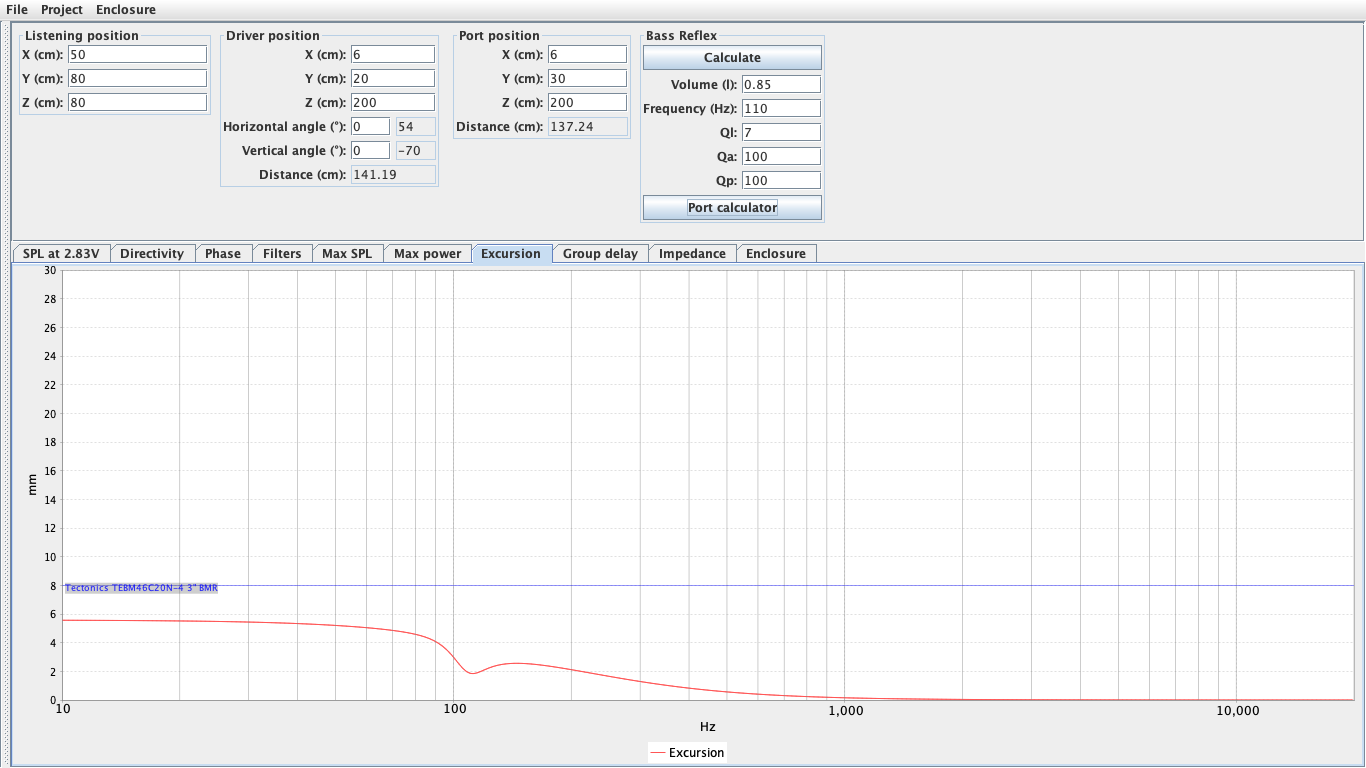Click the Bass Reflex Calculate button

click(x=732, y=58)
